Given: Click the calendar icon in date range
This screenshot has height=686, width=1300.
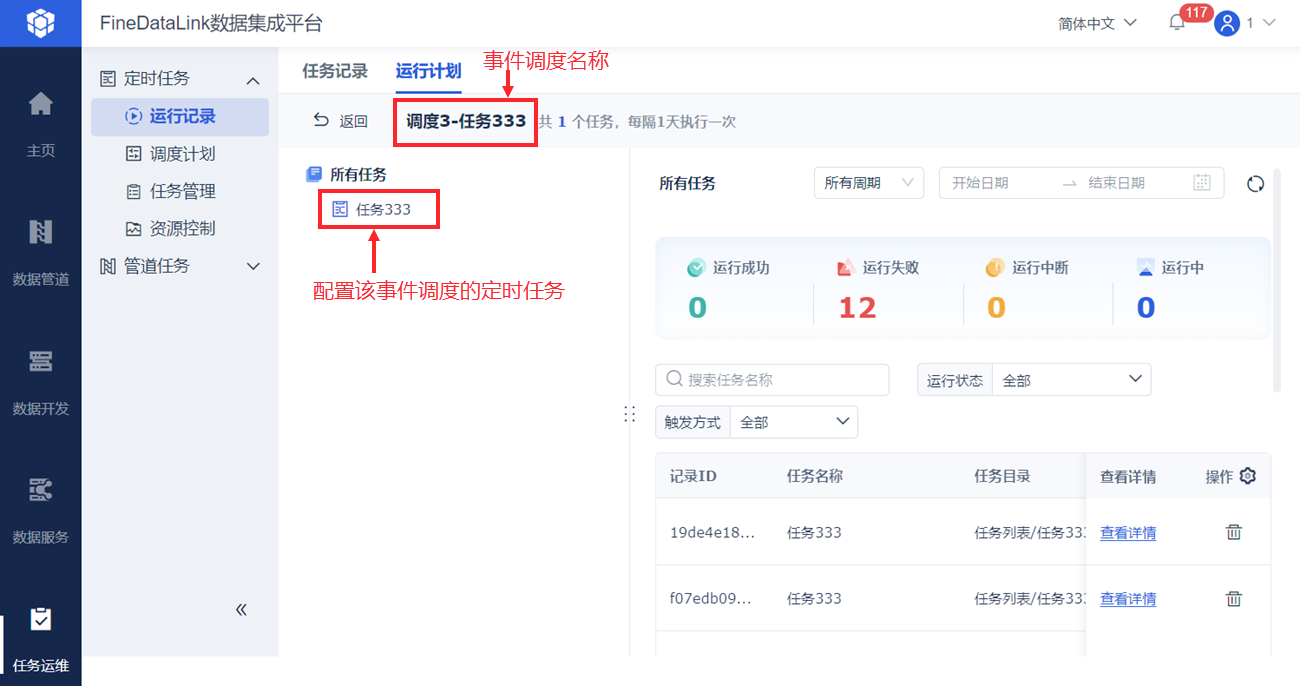Looking at the screenshot, I should click(x=1202, y=182).
